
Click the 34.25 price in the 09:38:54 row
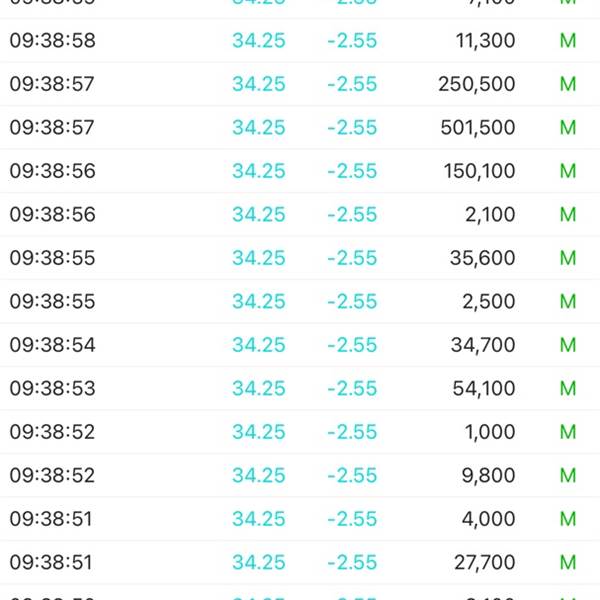point(259,345)
